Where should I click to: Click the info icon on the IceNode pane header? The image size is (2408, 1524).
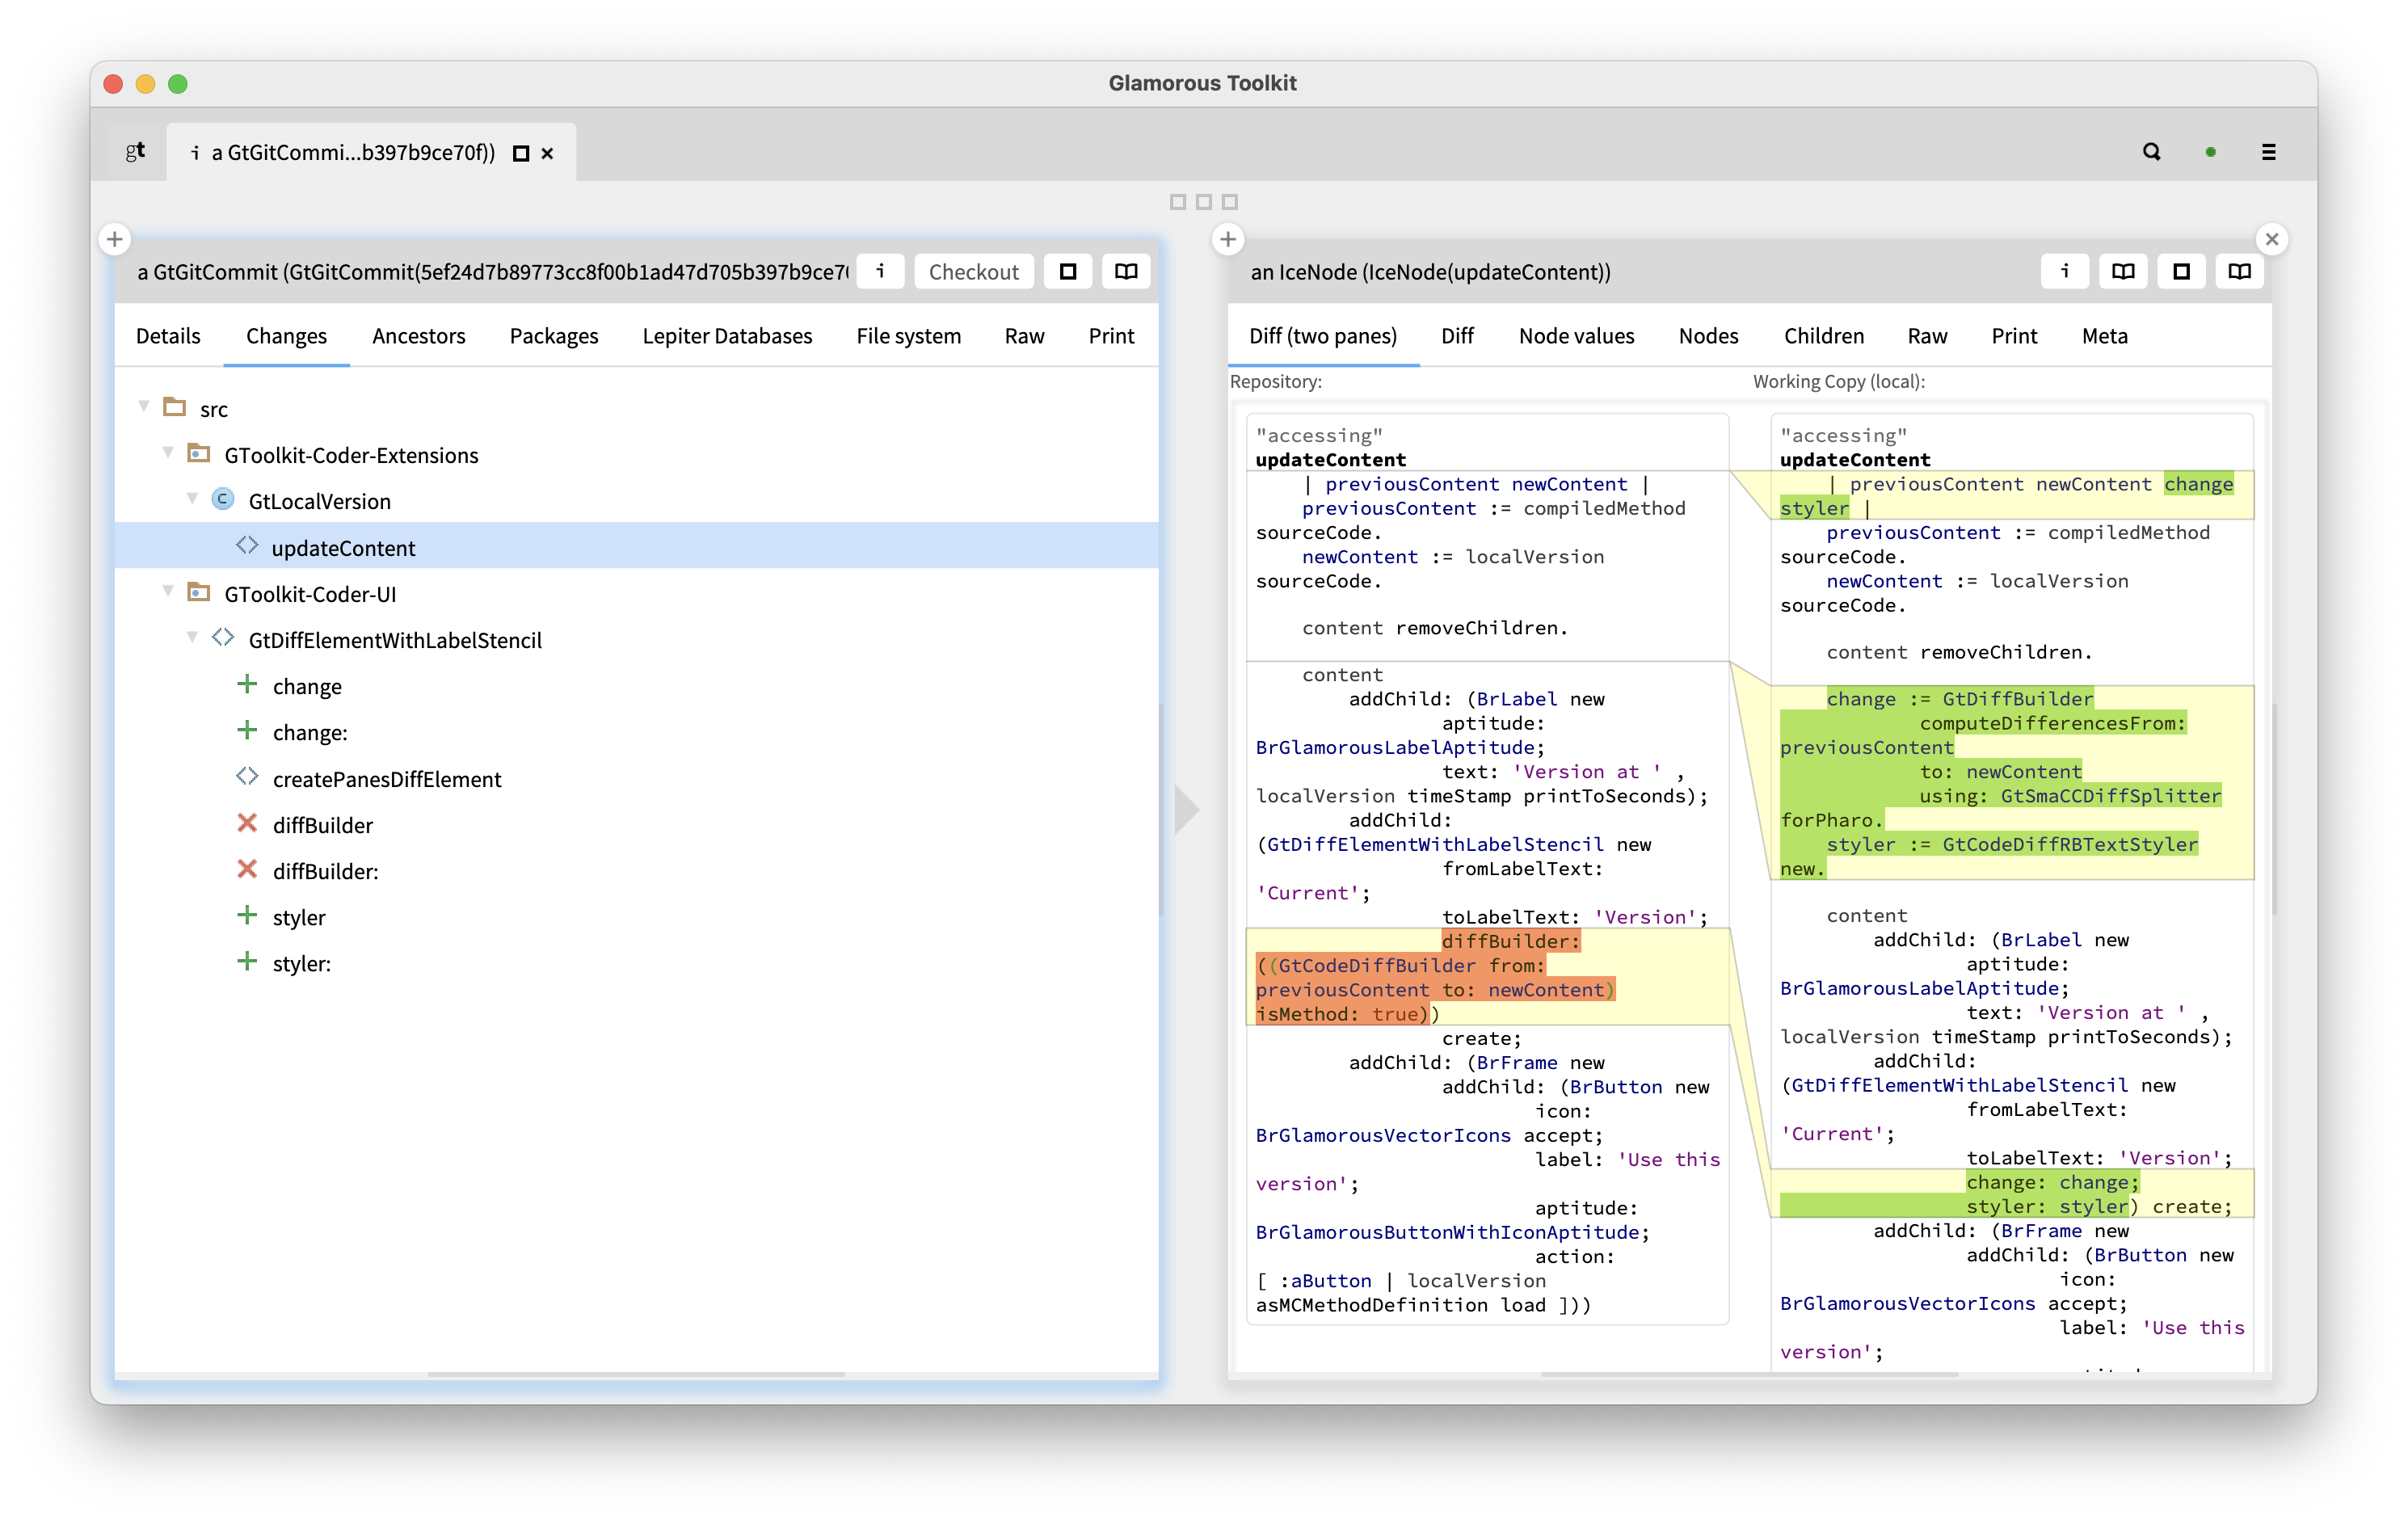tap(2064, 271)
